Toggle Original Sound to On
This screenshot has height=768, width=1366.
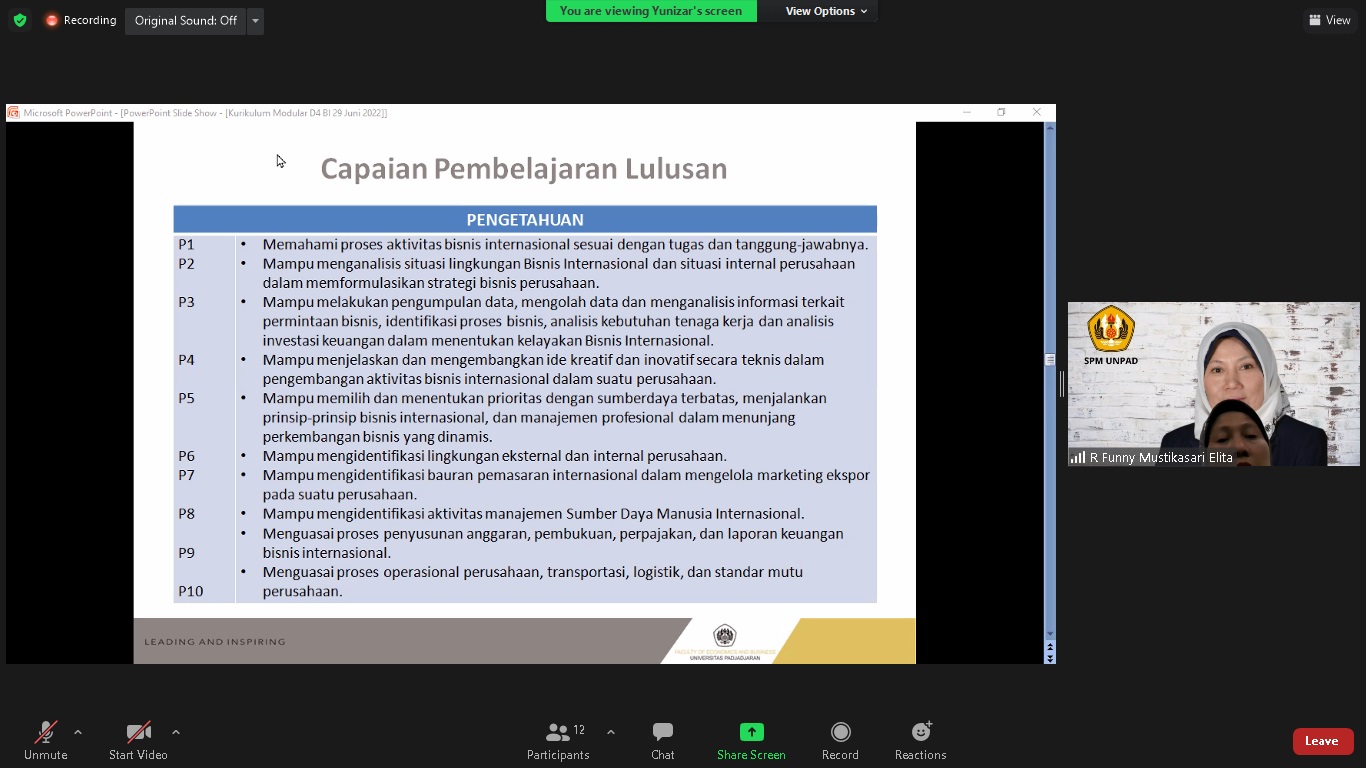tap(185, 19)
